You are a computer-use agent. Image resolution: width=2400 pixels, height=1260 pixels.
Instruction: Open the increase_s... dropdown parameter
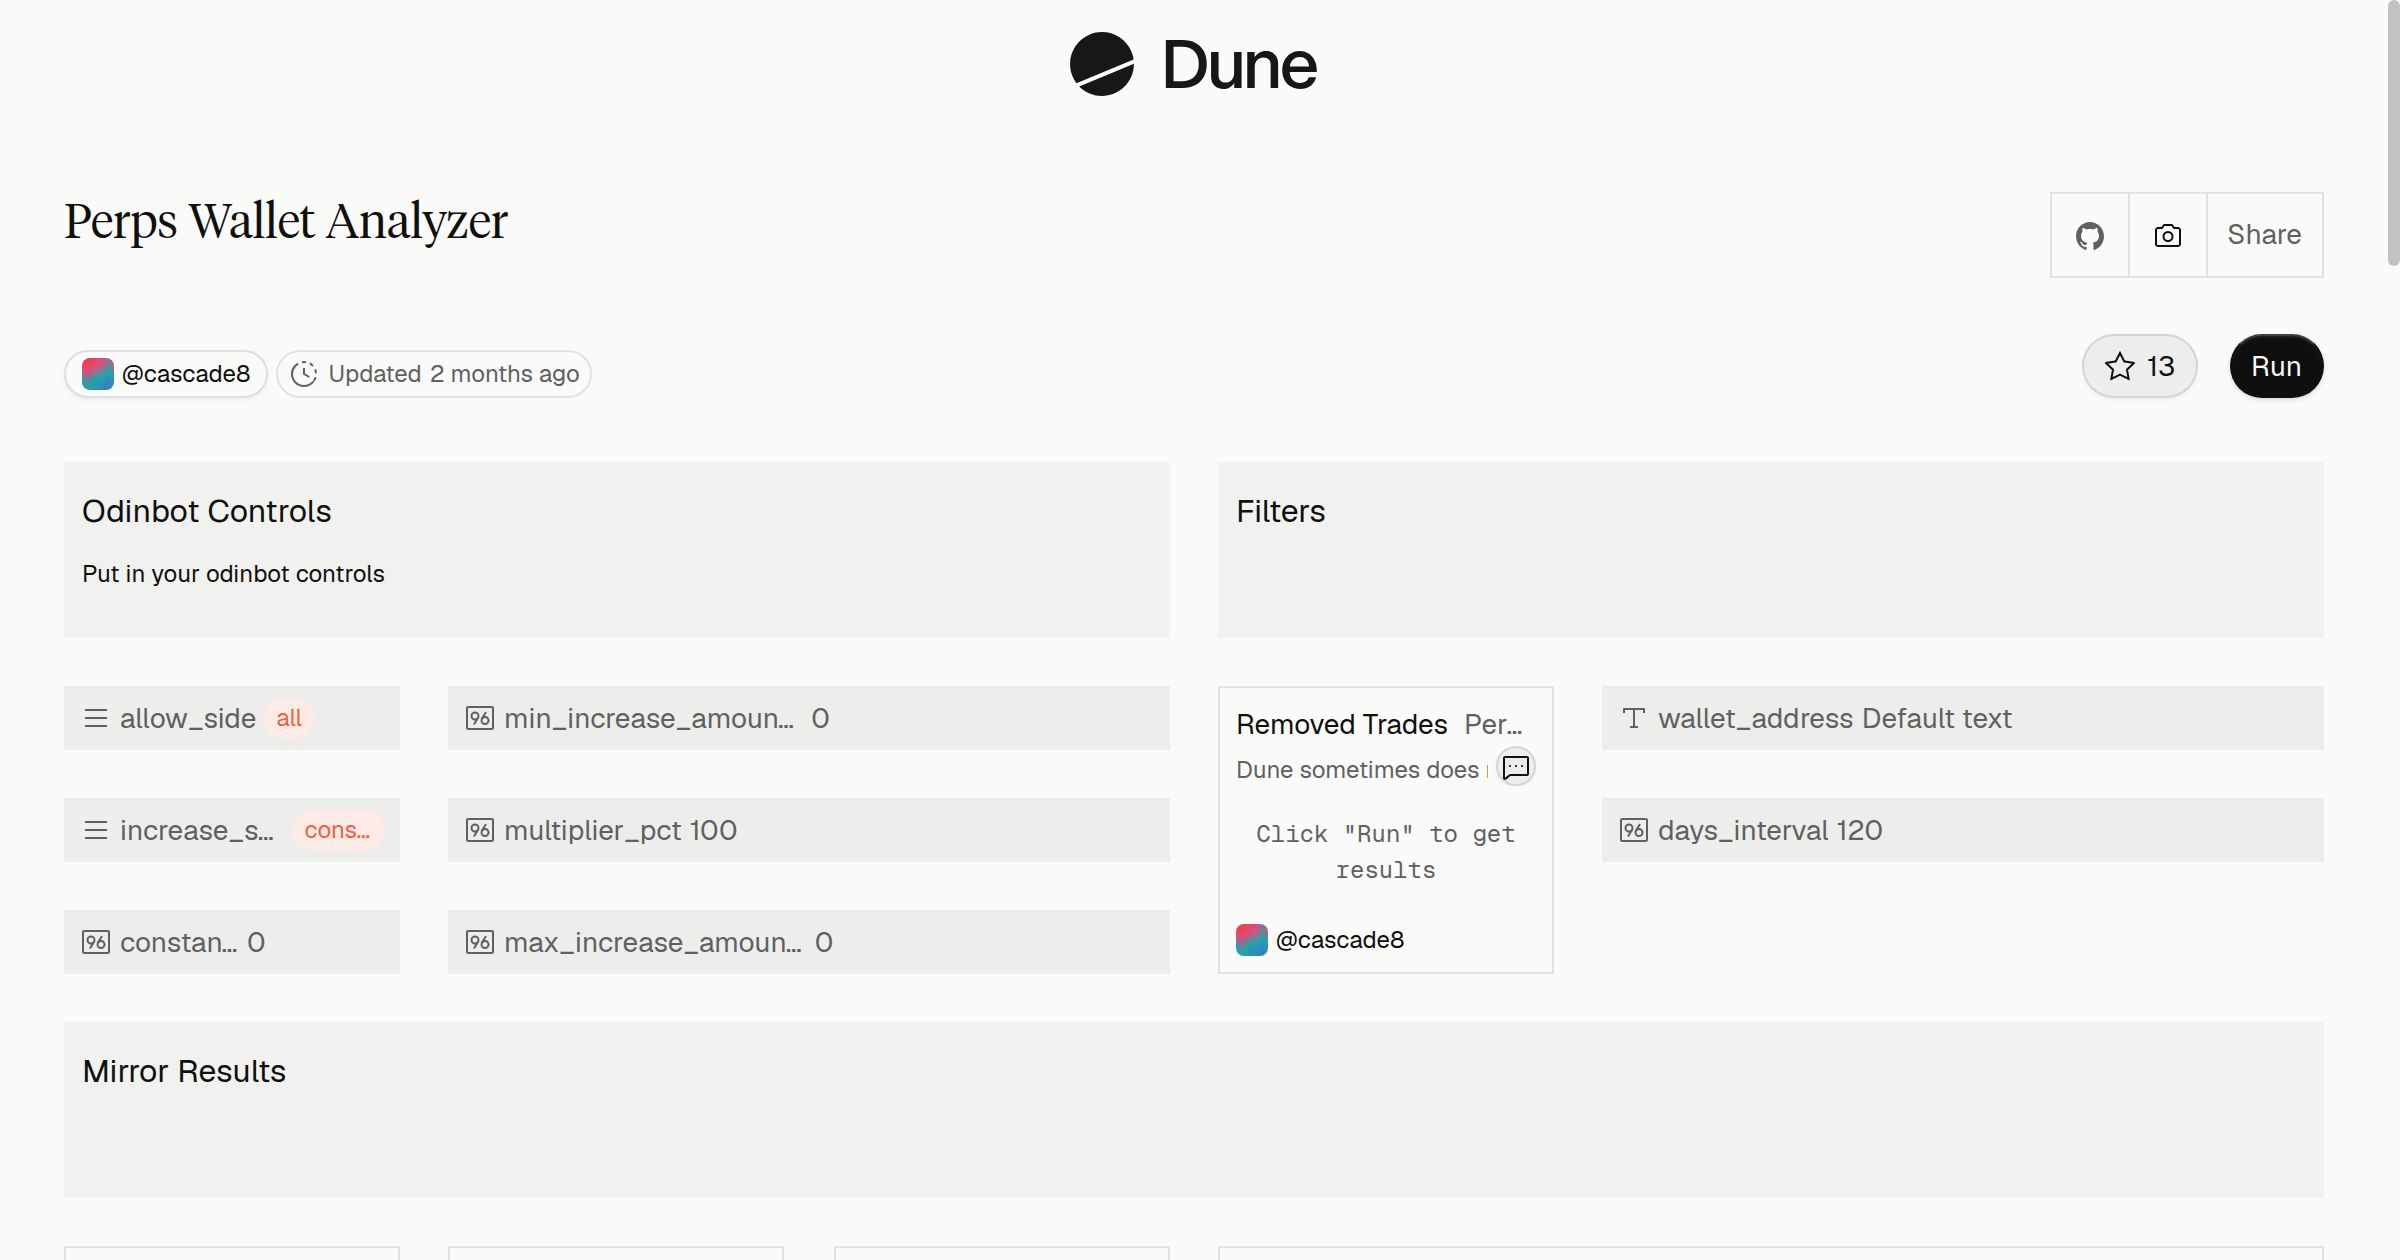coord(232,830)
